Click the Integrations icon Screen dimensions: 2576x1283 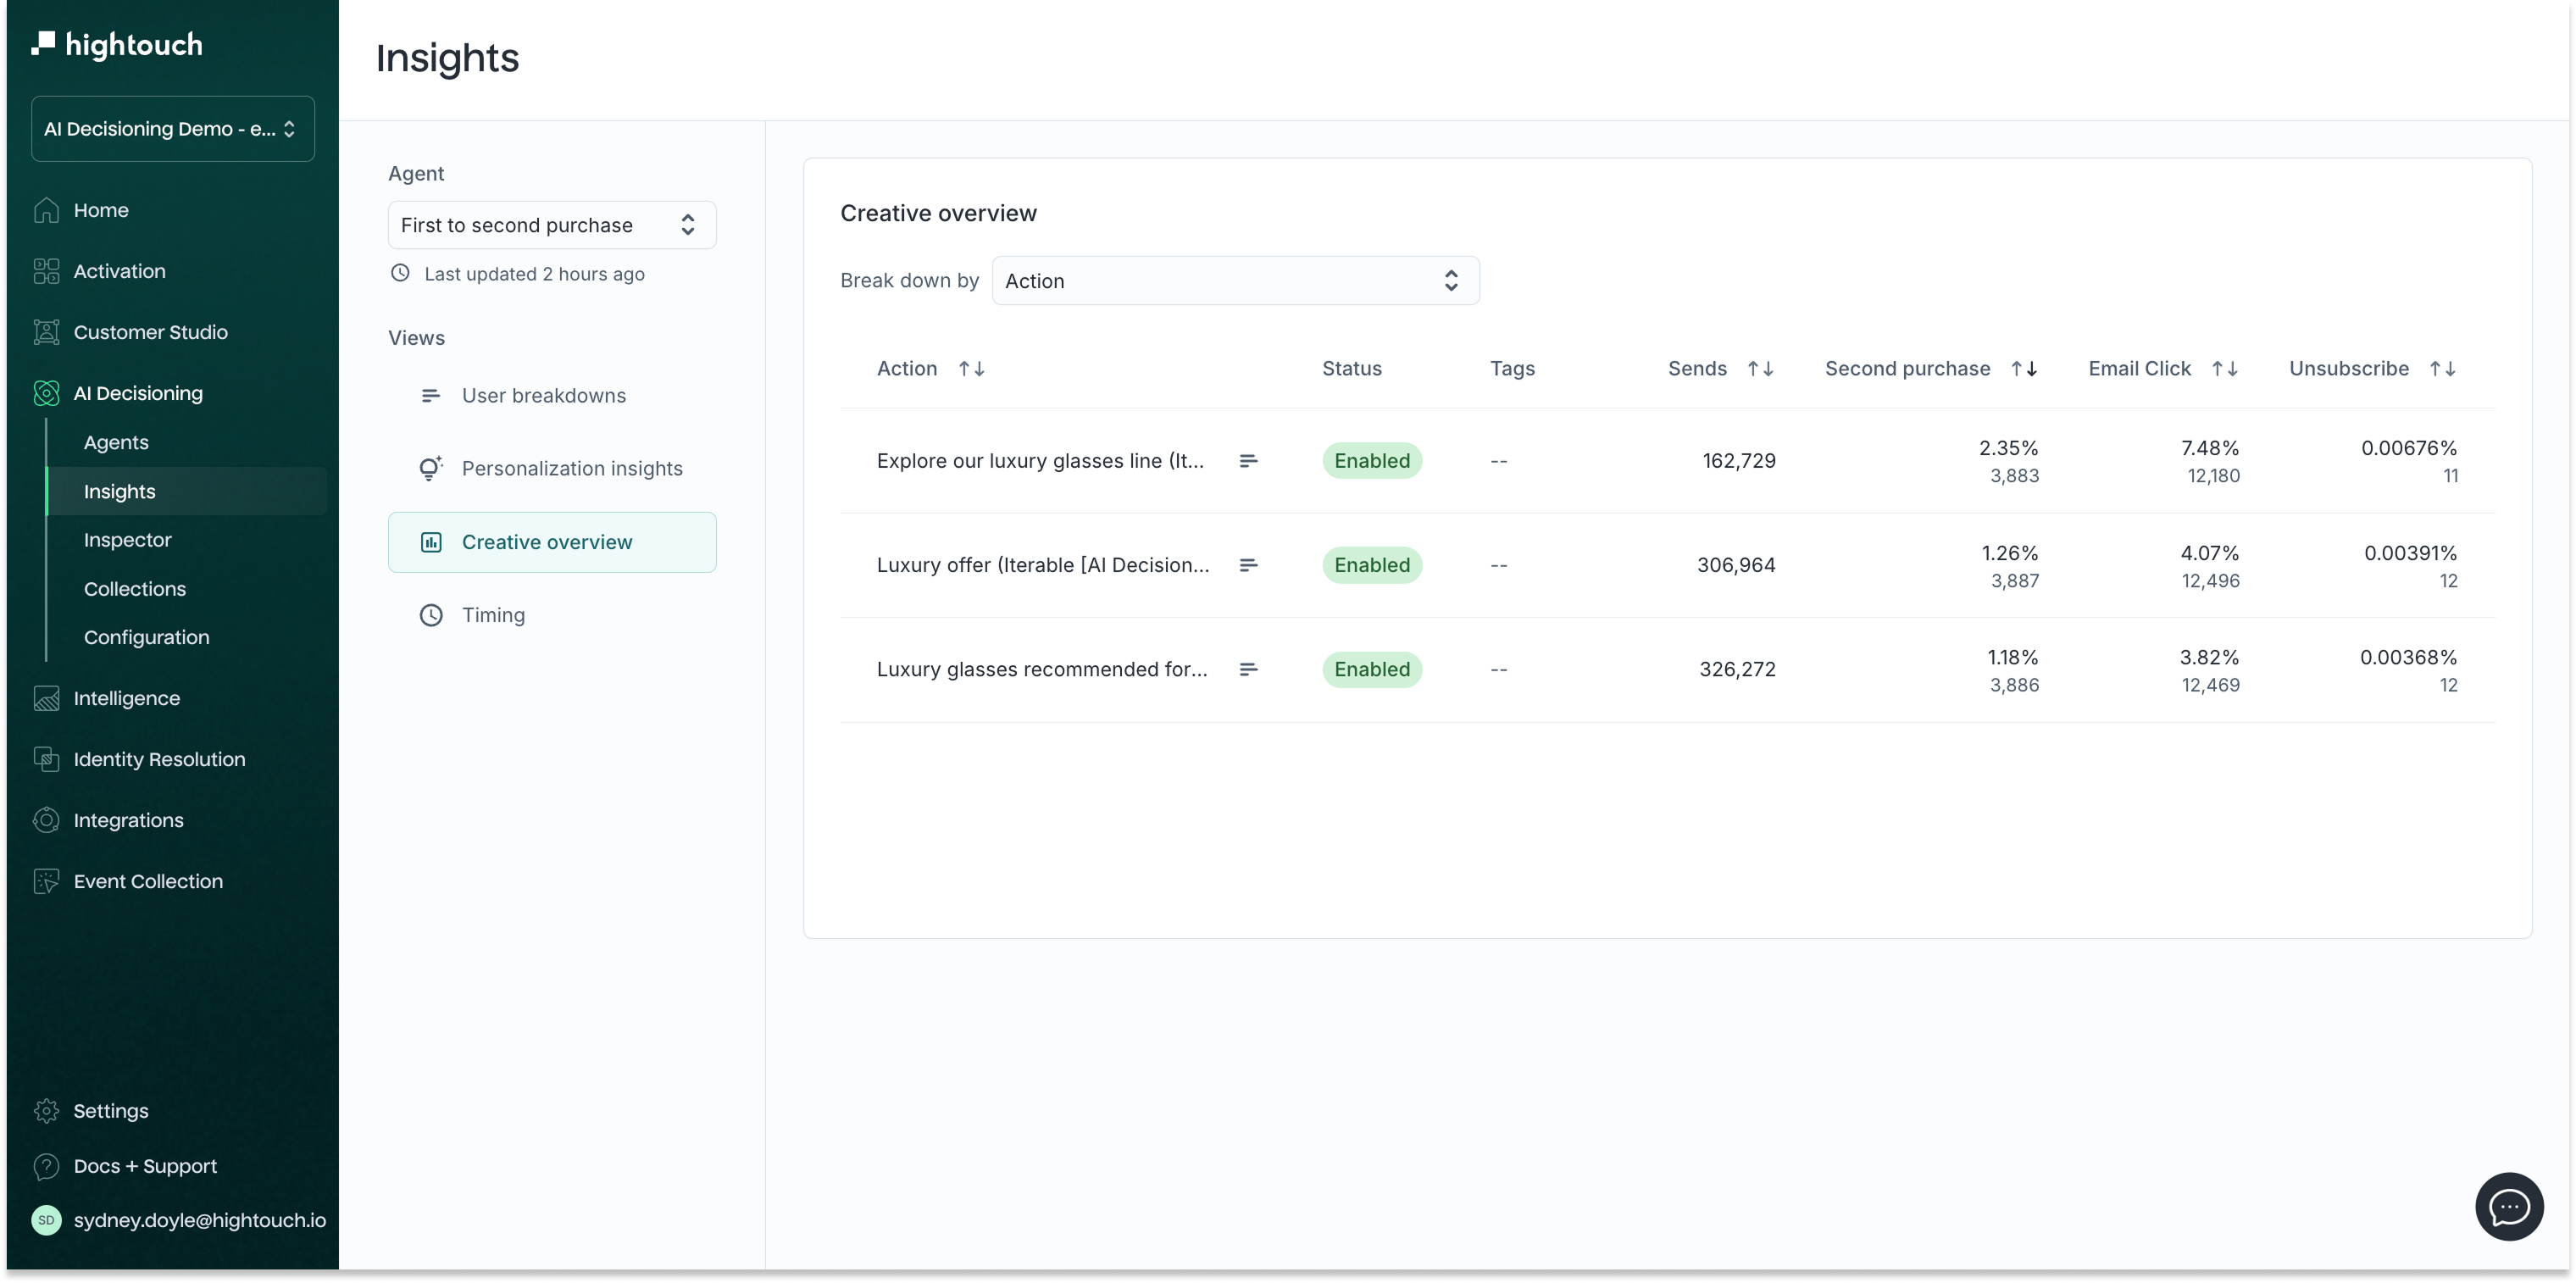click(x=46, y=820)
